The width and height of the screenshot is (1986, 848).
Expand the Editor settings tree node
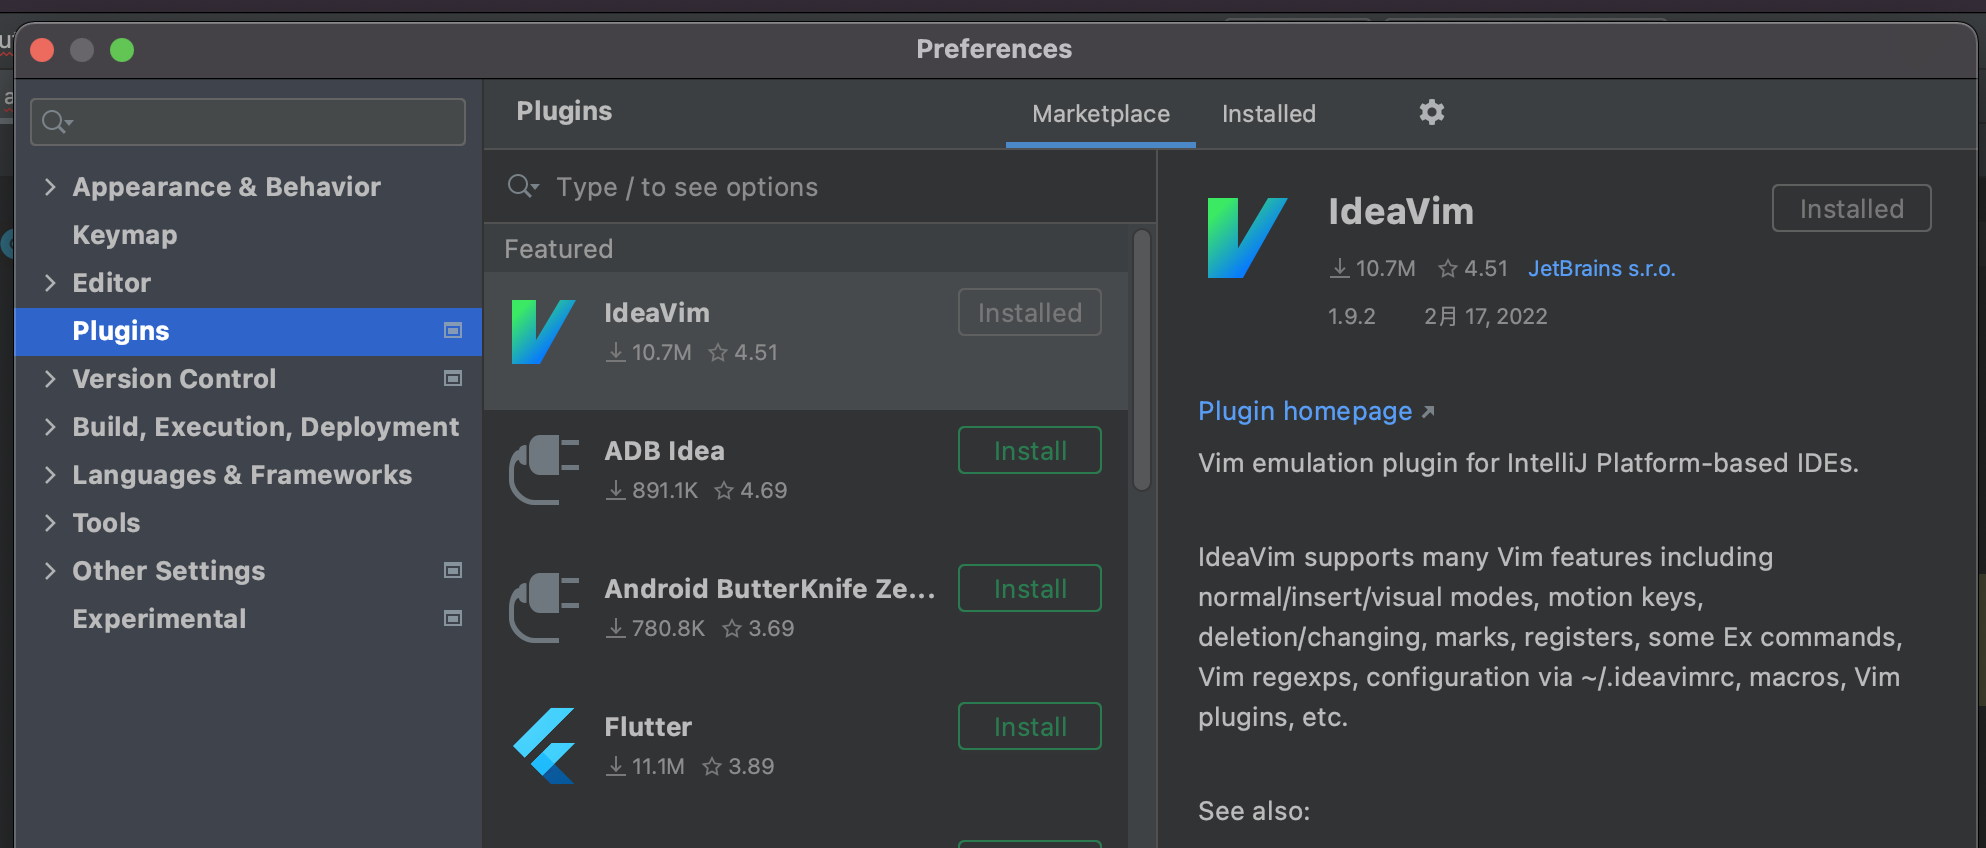click(x=50, y=283)
